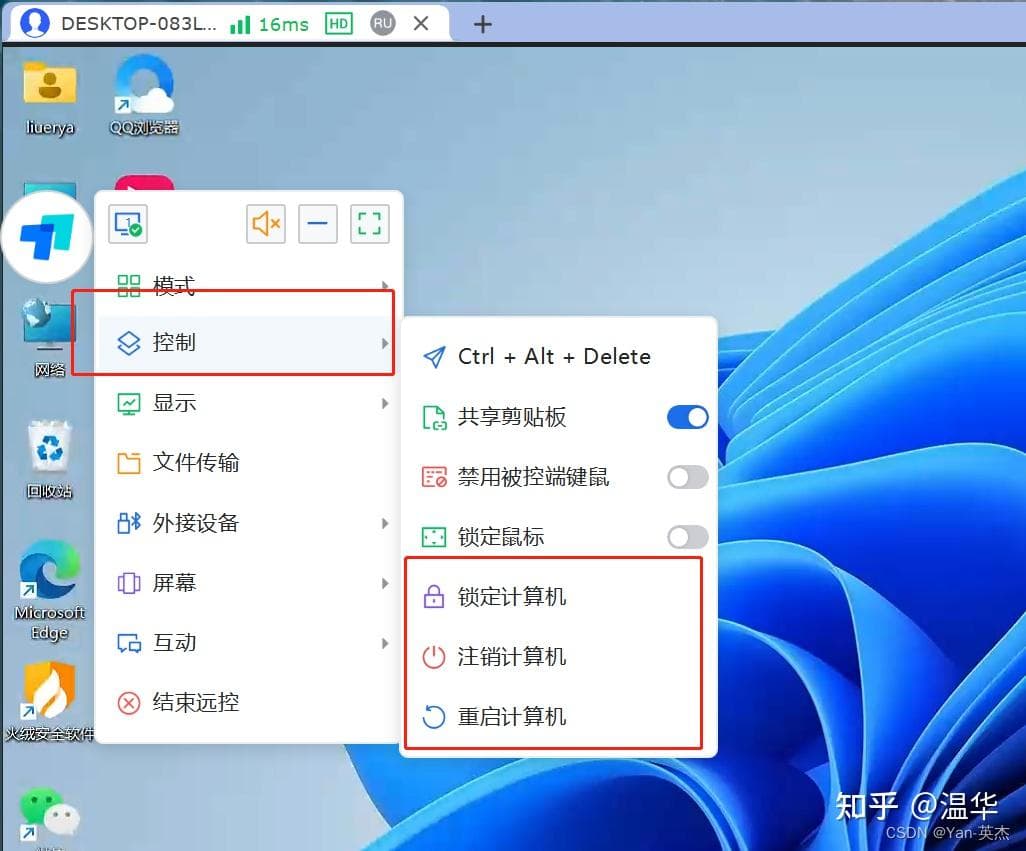The image size is (1026, 851).
Task: Select the 控制 menu entry
Action: click(249, 343)
